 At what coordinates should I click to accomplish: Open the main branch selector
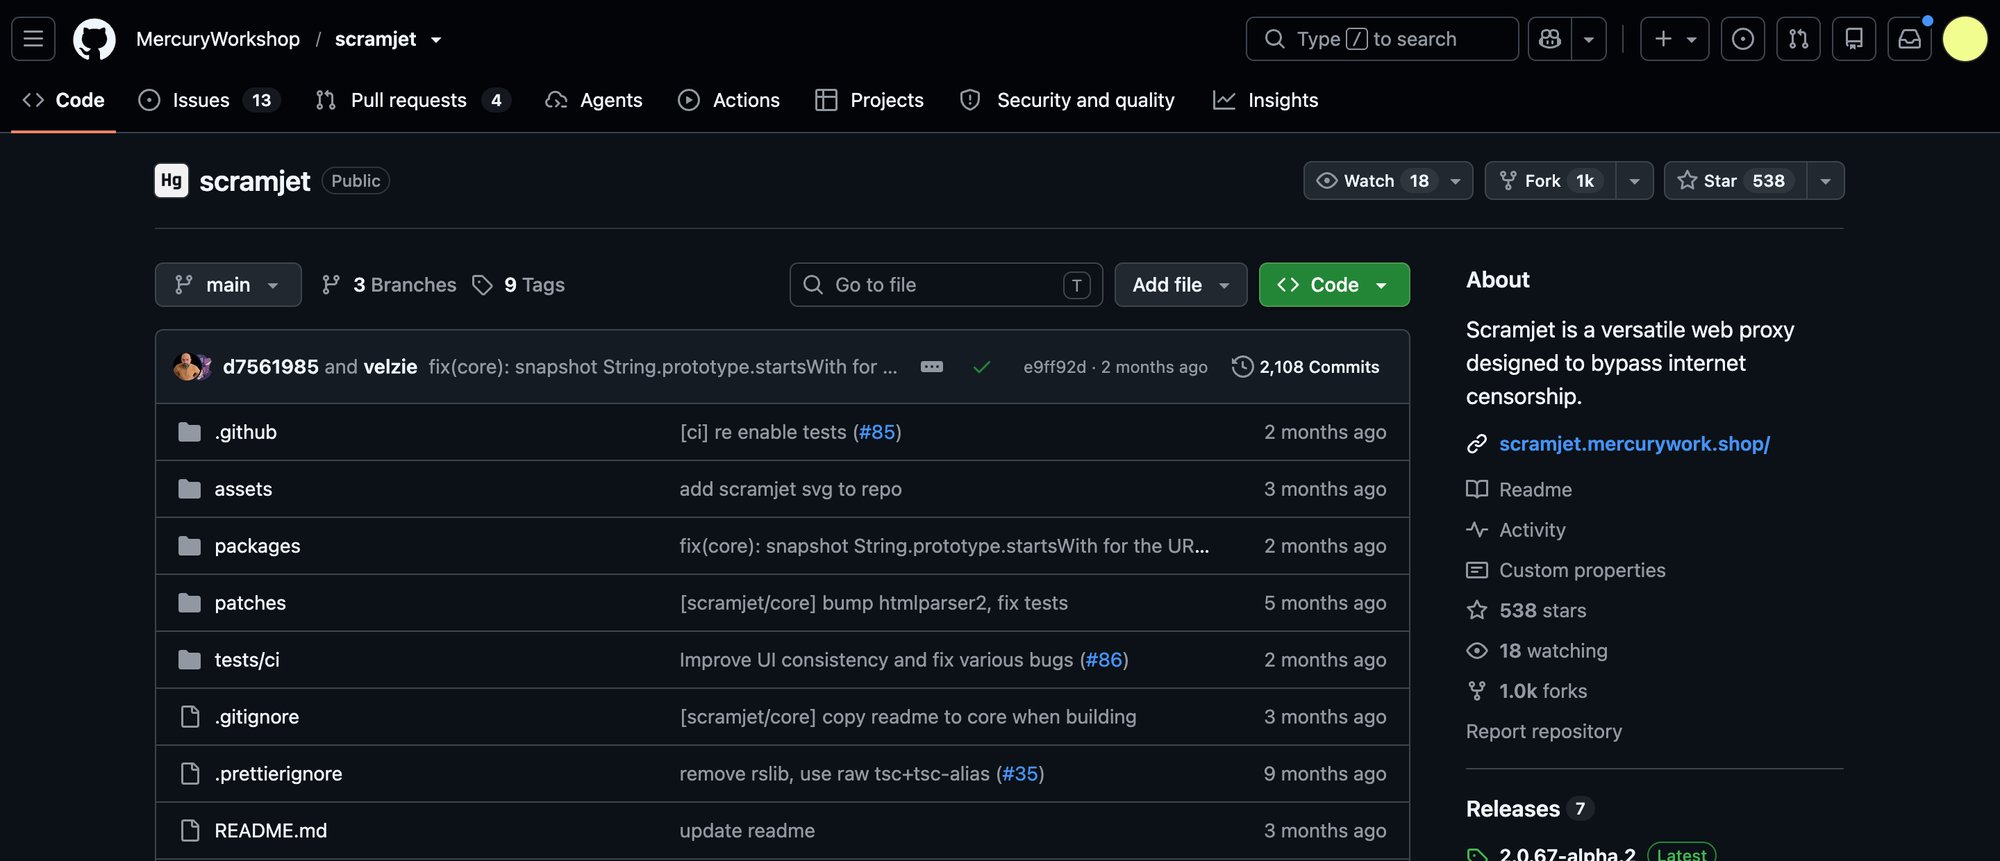tap(228, 285)
